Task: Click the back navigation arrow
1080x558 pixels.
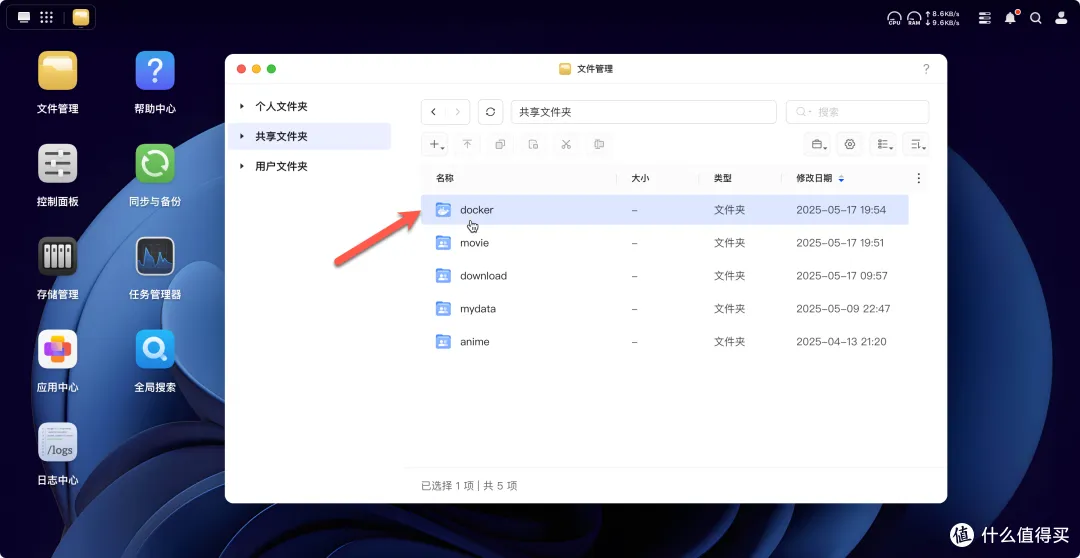Action: (x=434, y=112)
